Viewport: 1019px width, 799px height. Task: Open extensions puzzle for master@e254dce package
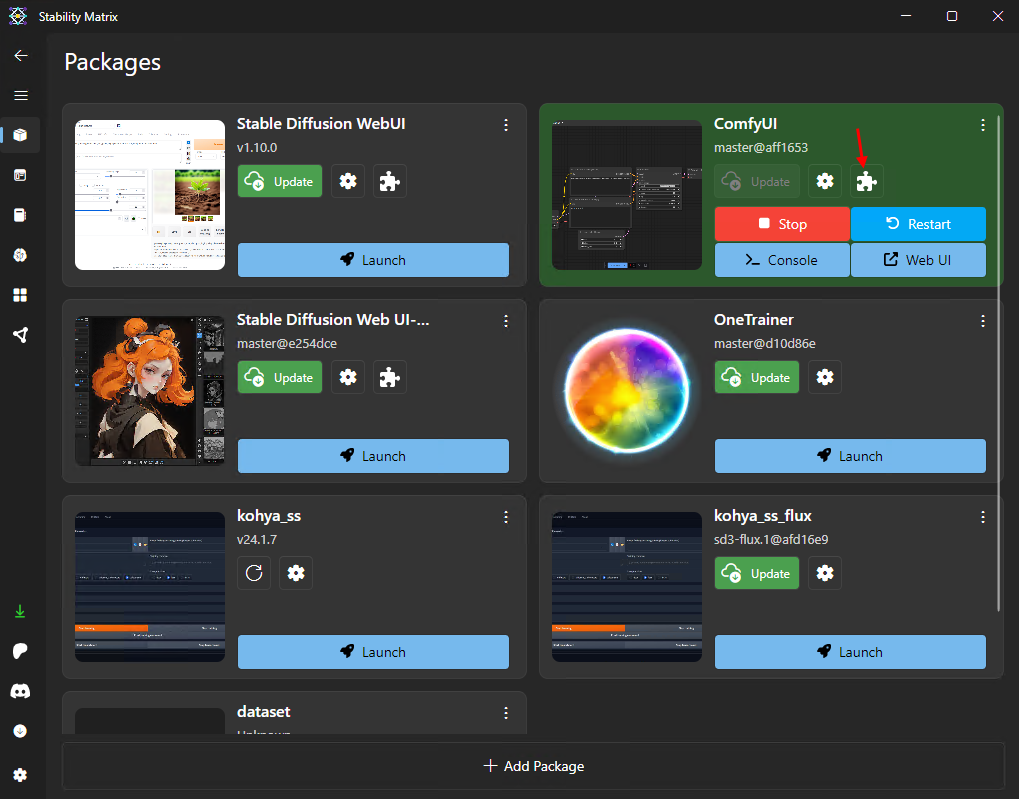389,377
